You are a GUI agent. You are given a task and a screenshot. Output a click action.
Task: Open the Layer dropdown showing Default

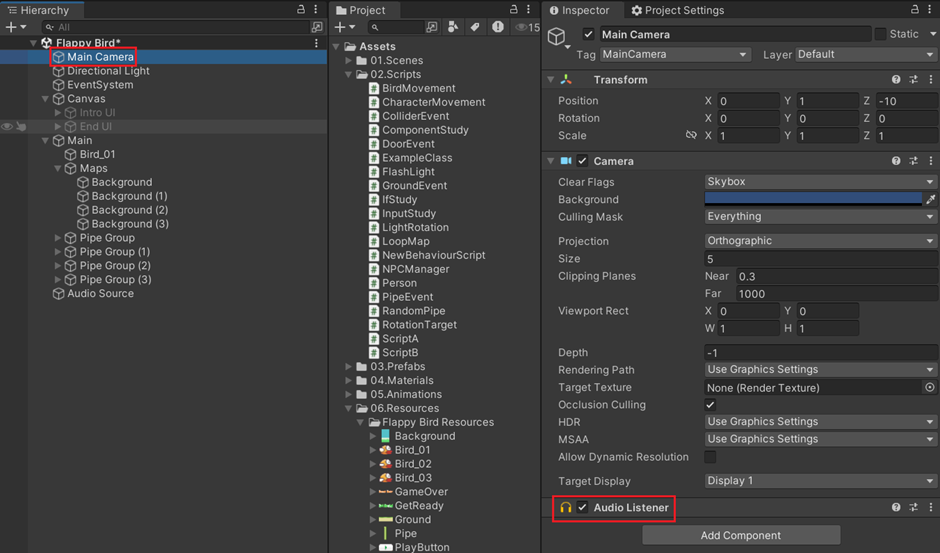click(866, 54)
